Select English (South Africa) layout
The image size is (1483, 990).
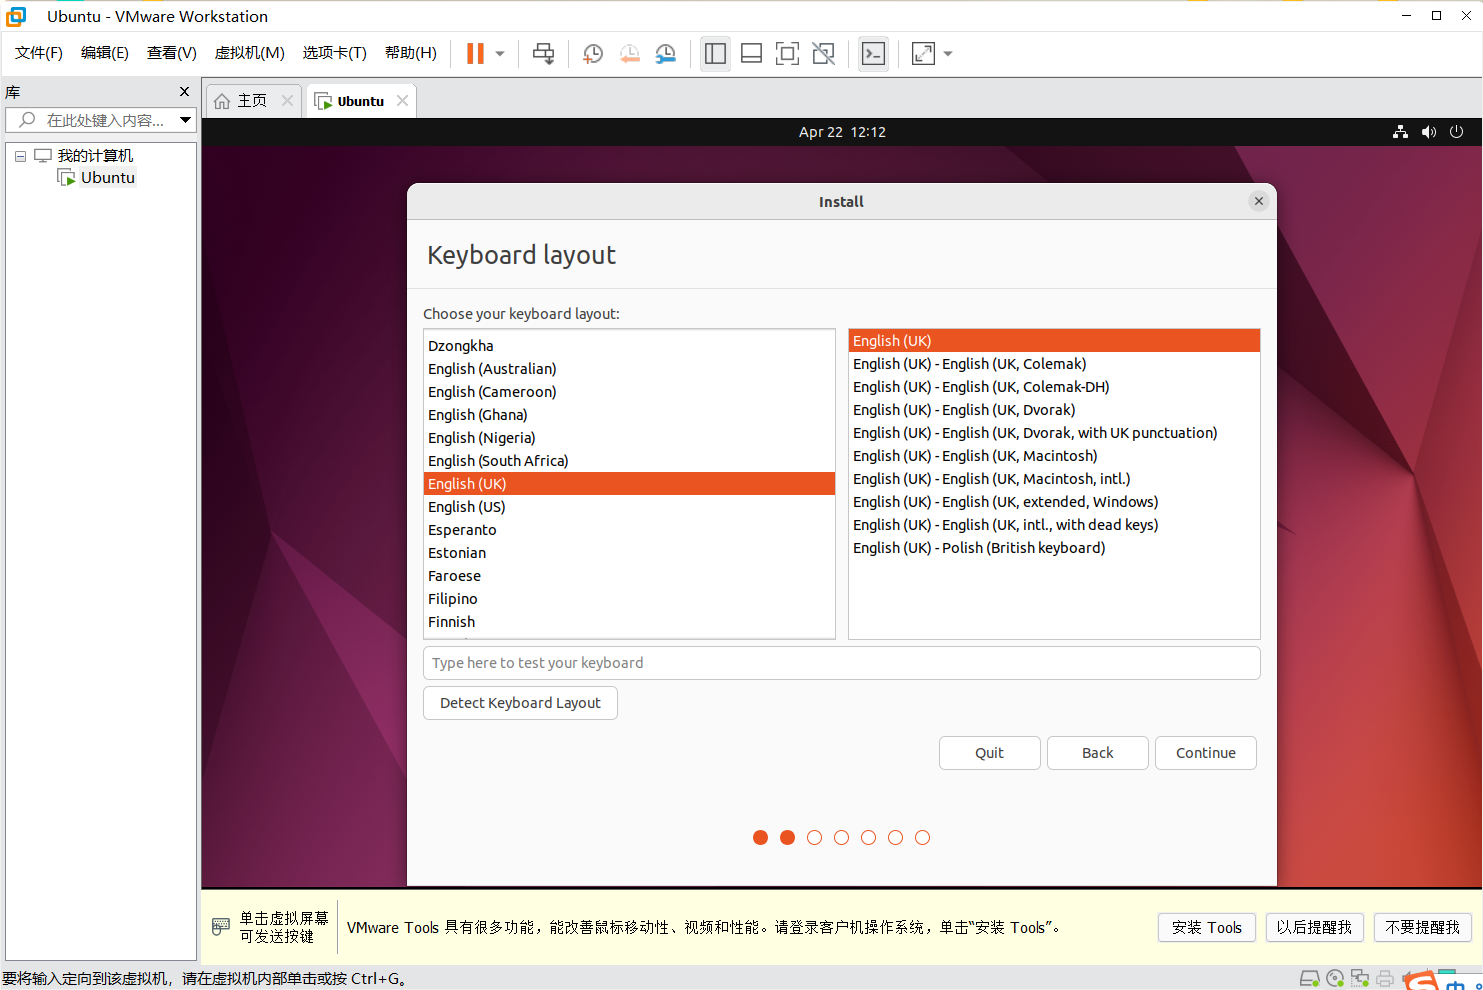point(629,461)
